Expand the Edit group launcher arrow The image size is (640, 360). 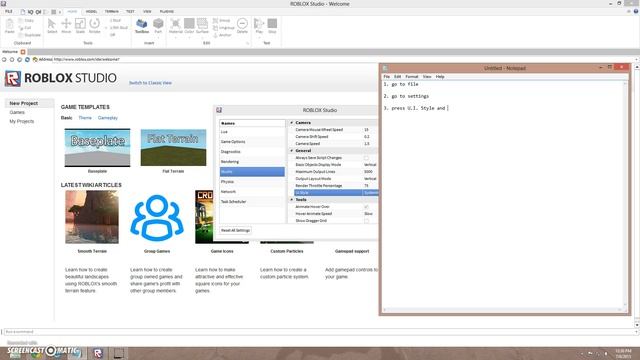[247, 43]
